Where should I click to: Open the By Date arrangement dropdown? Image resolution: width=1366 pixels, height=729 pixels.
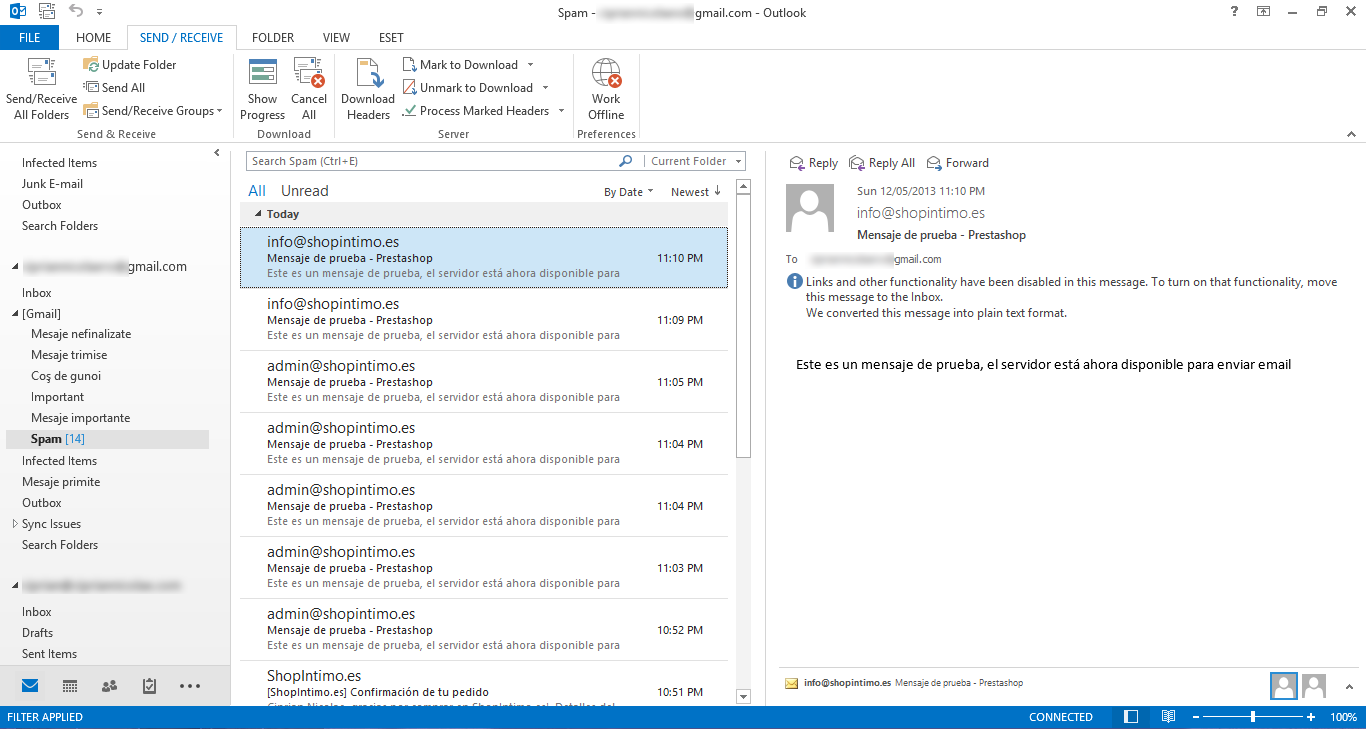(628, 192)
